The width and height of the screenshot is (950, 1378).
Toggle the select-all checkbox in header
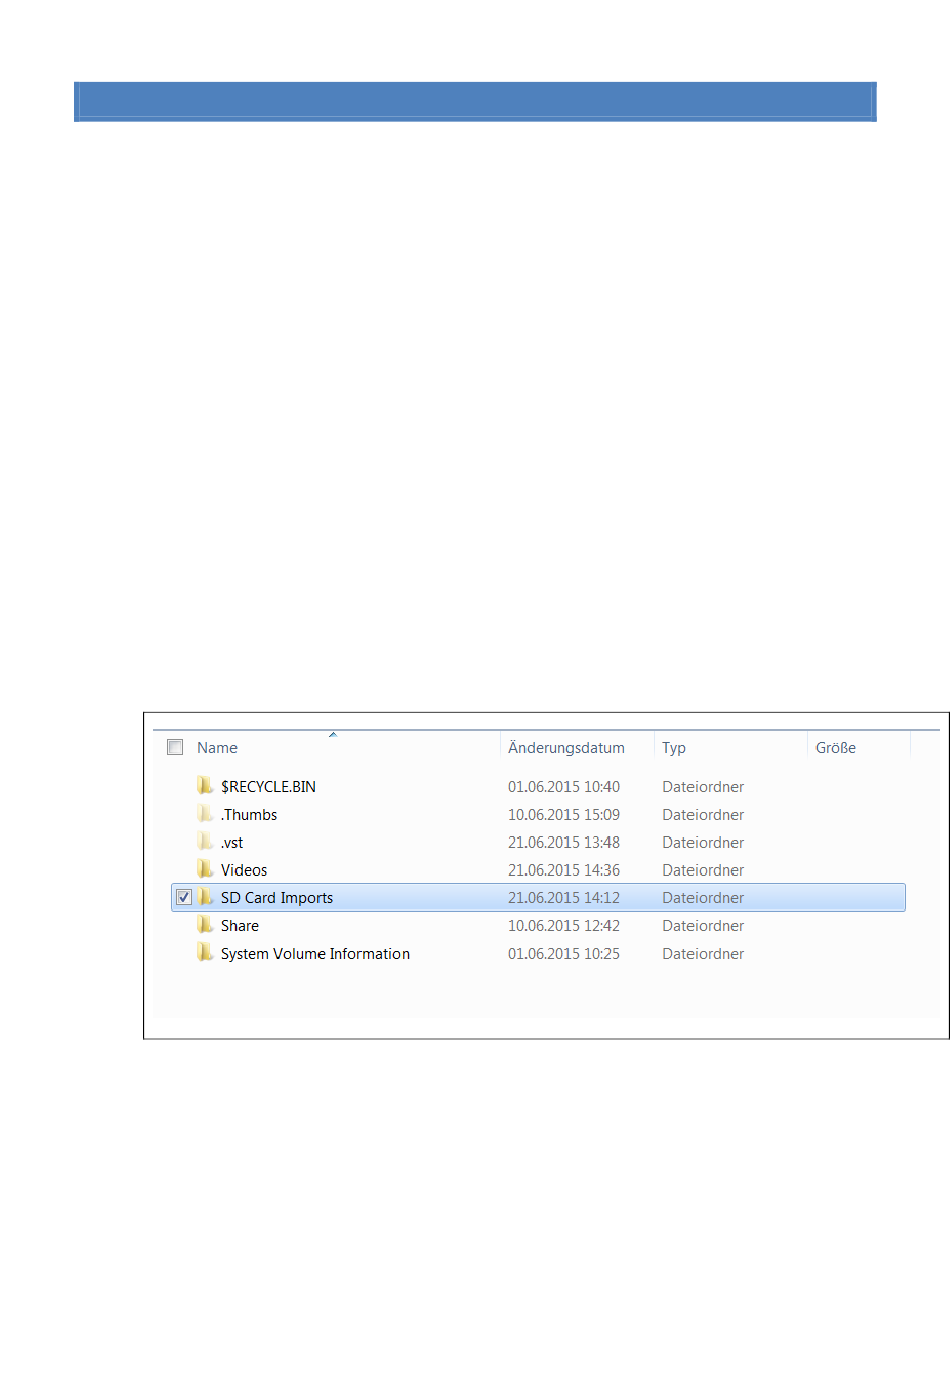pyautogui.click(x=175, y=747)
